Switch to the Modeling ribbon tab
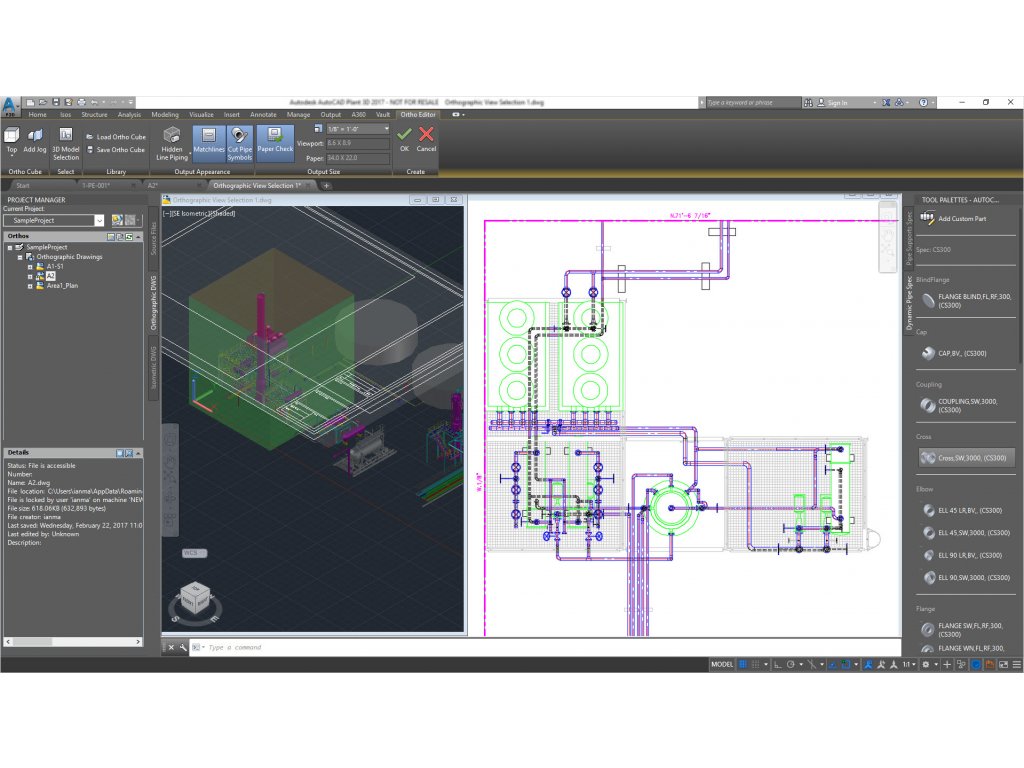This screenshot has width=1024, height=768. coord(165,115)
